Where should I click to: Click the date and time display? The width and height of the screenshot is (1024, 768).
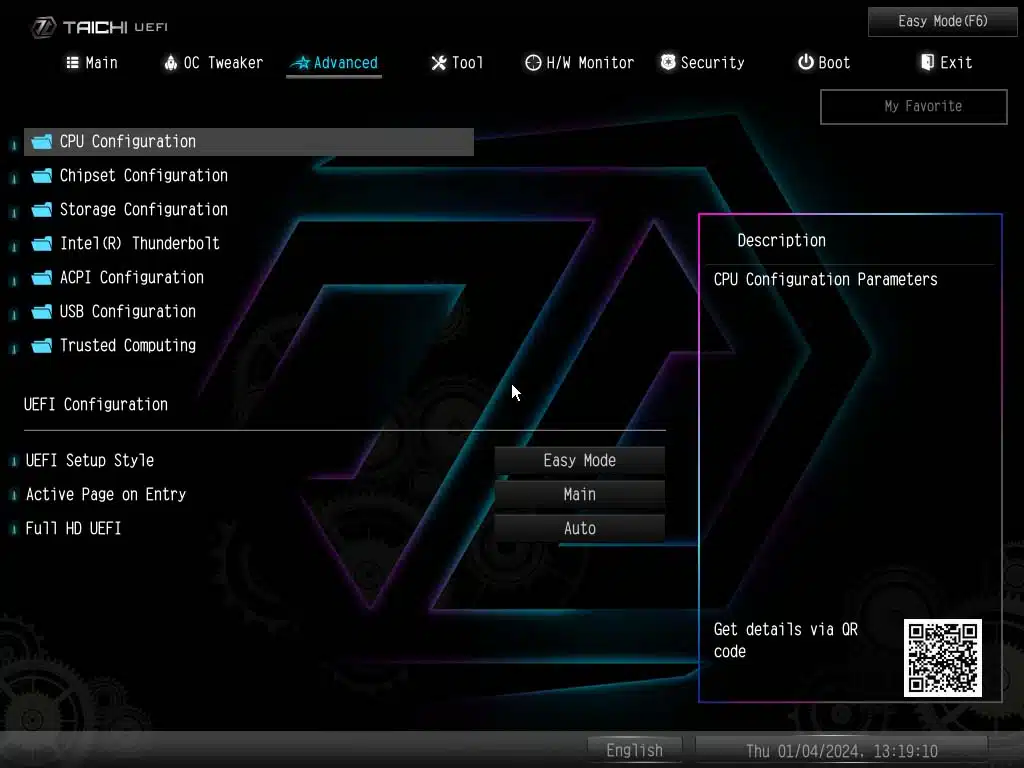841,750
